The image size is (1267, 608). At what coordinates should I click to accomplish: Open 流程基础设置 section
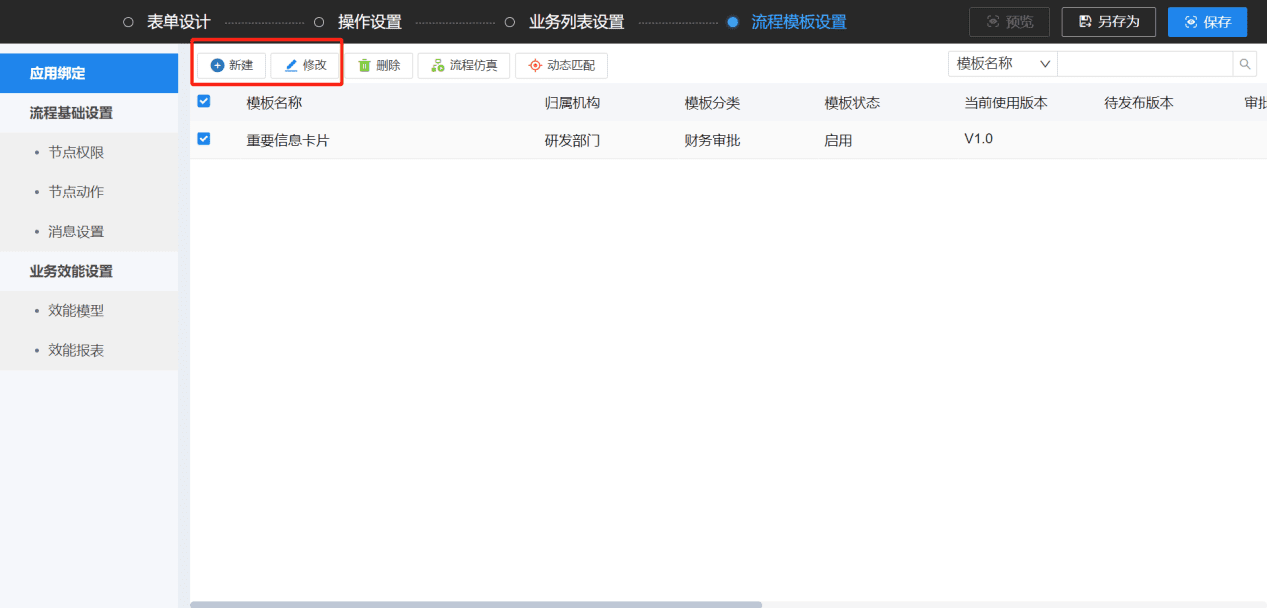[89, 113]
